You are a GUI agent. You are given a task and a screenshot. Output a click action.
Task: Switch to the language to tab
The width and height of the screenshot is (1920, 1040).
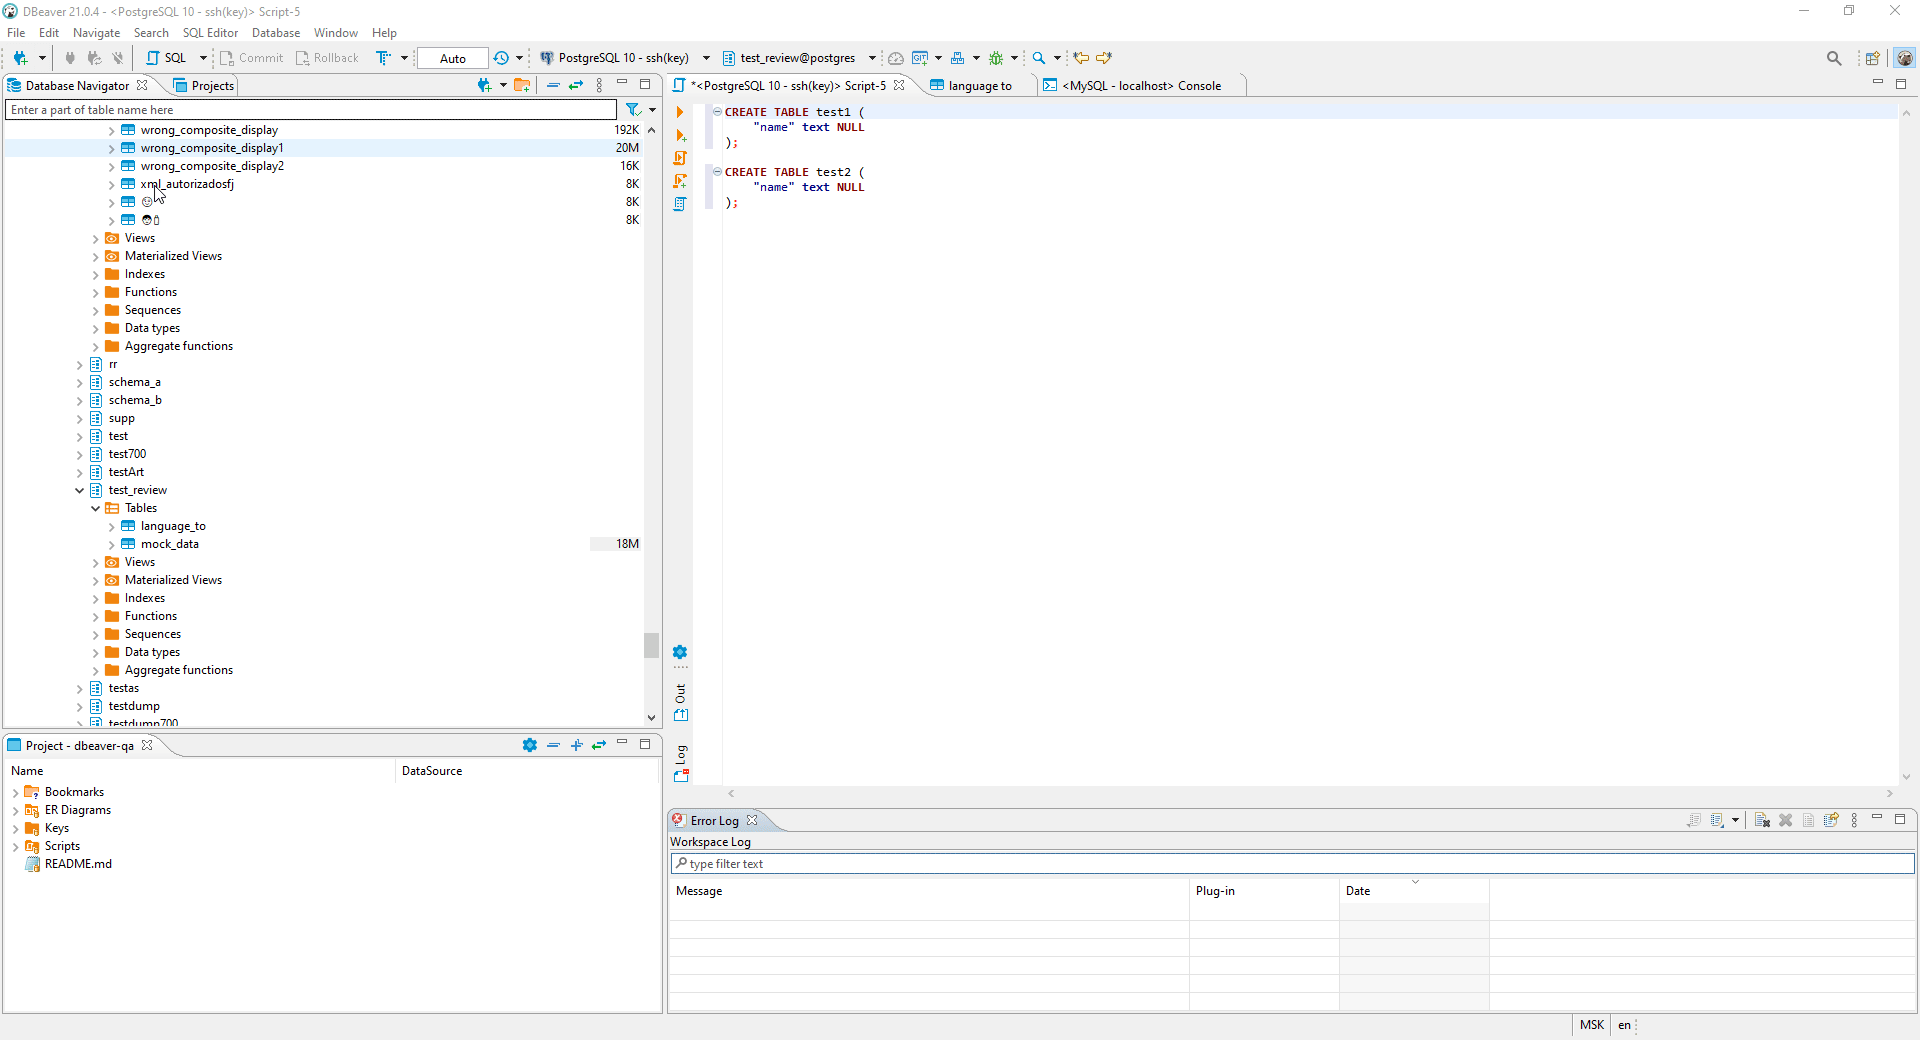971,86
